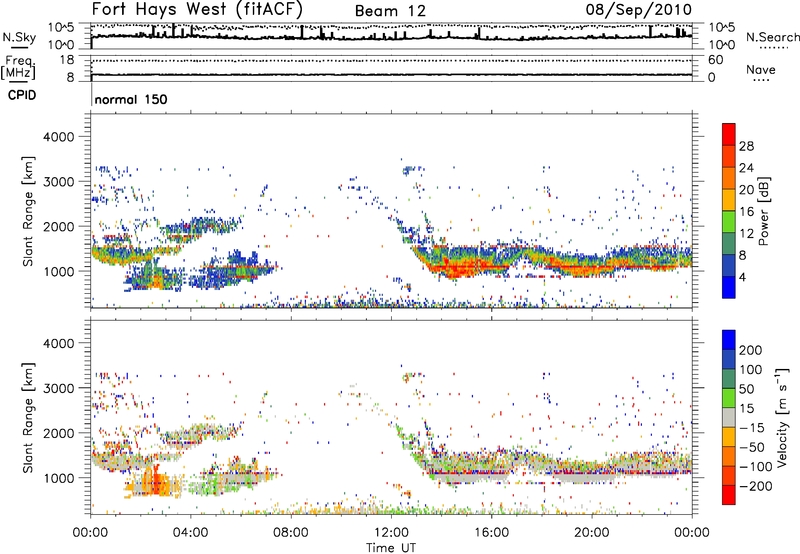Select the red bottom segment of the velocity color bar
The width and height of the screenshot is (800, 554).
point(729,495)
